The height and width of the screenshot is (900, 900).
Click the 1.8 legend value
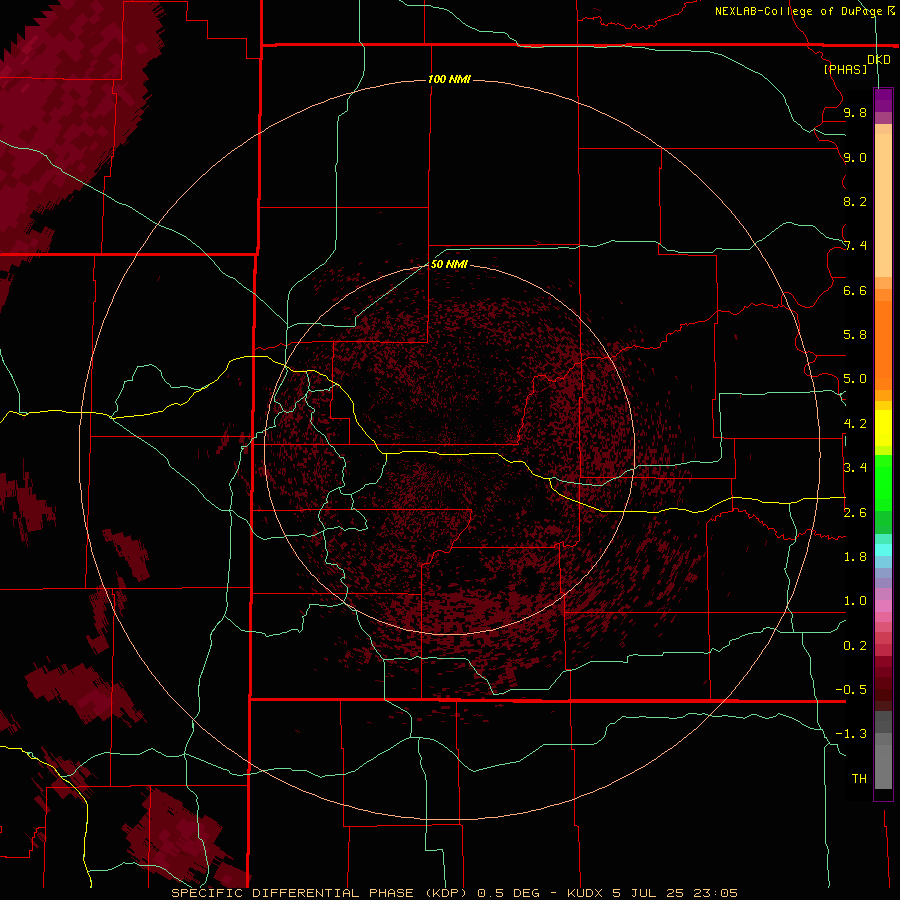coord(855,557)
